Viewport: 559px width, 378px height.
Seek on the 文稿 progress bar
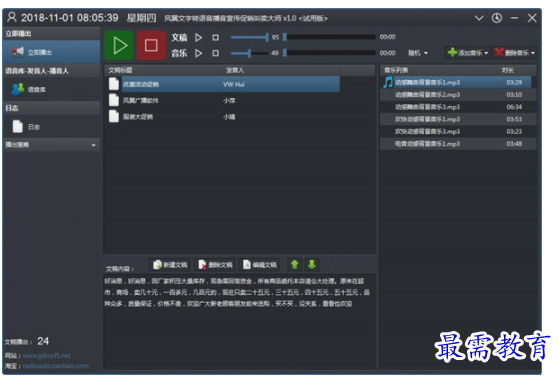pos(329,37)
